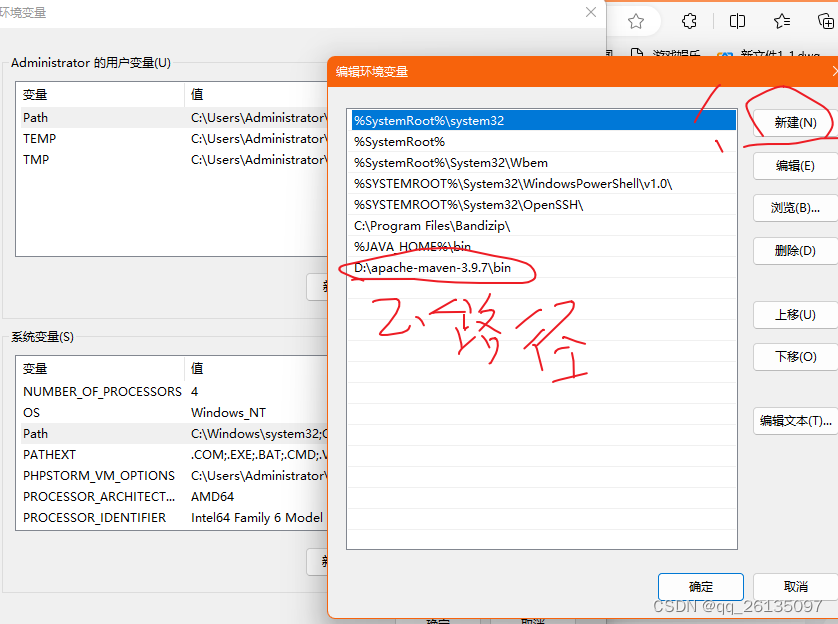Click the 删除(D) button
Image resolution: width=838 pixels, height=624 pixels.
(795, 251)
